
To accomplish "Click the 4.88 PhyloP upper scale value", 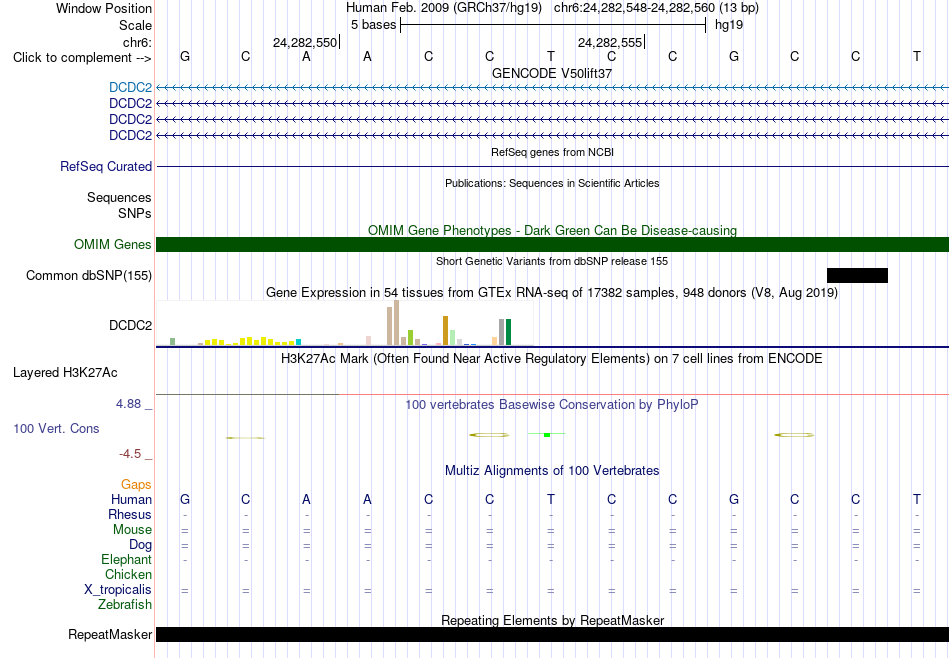I will pyautogui.click(x=129, y=404).
